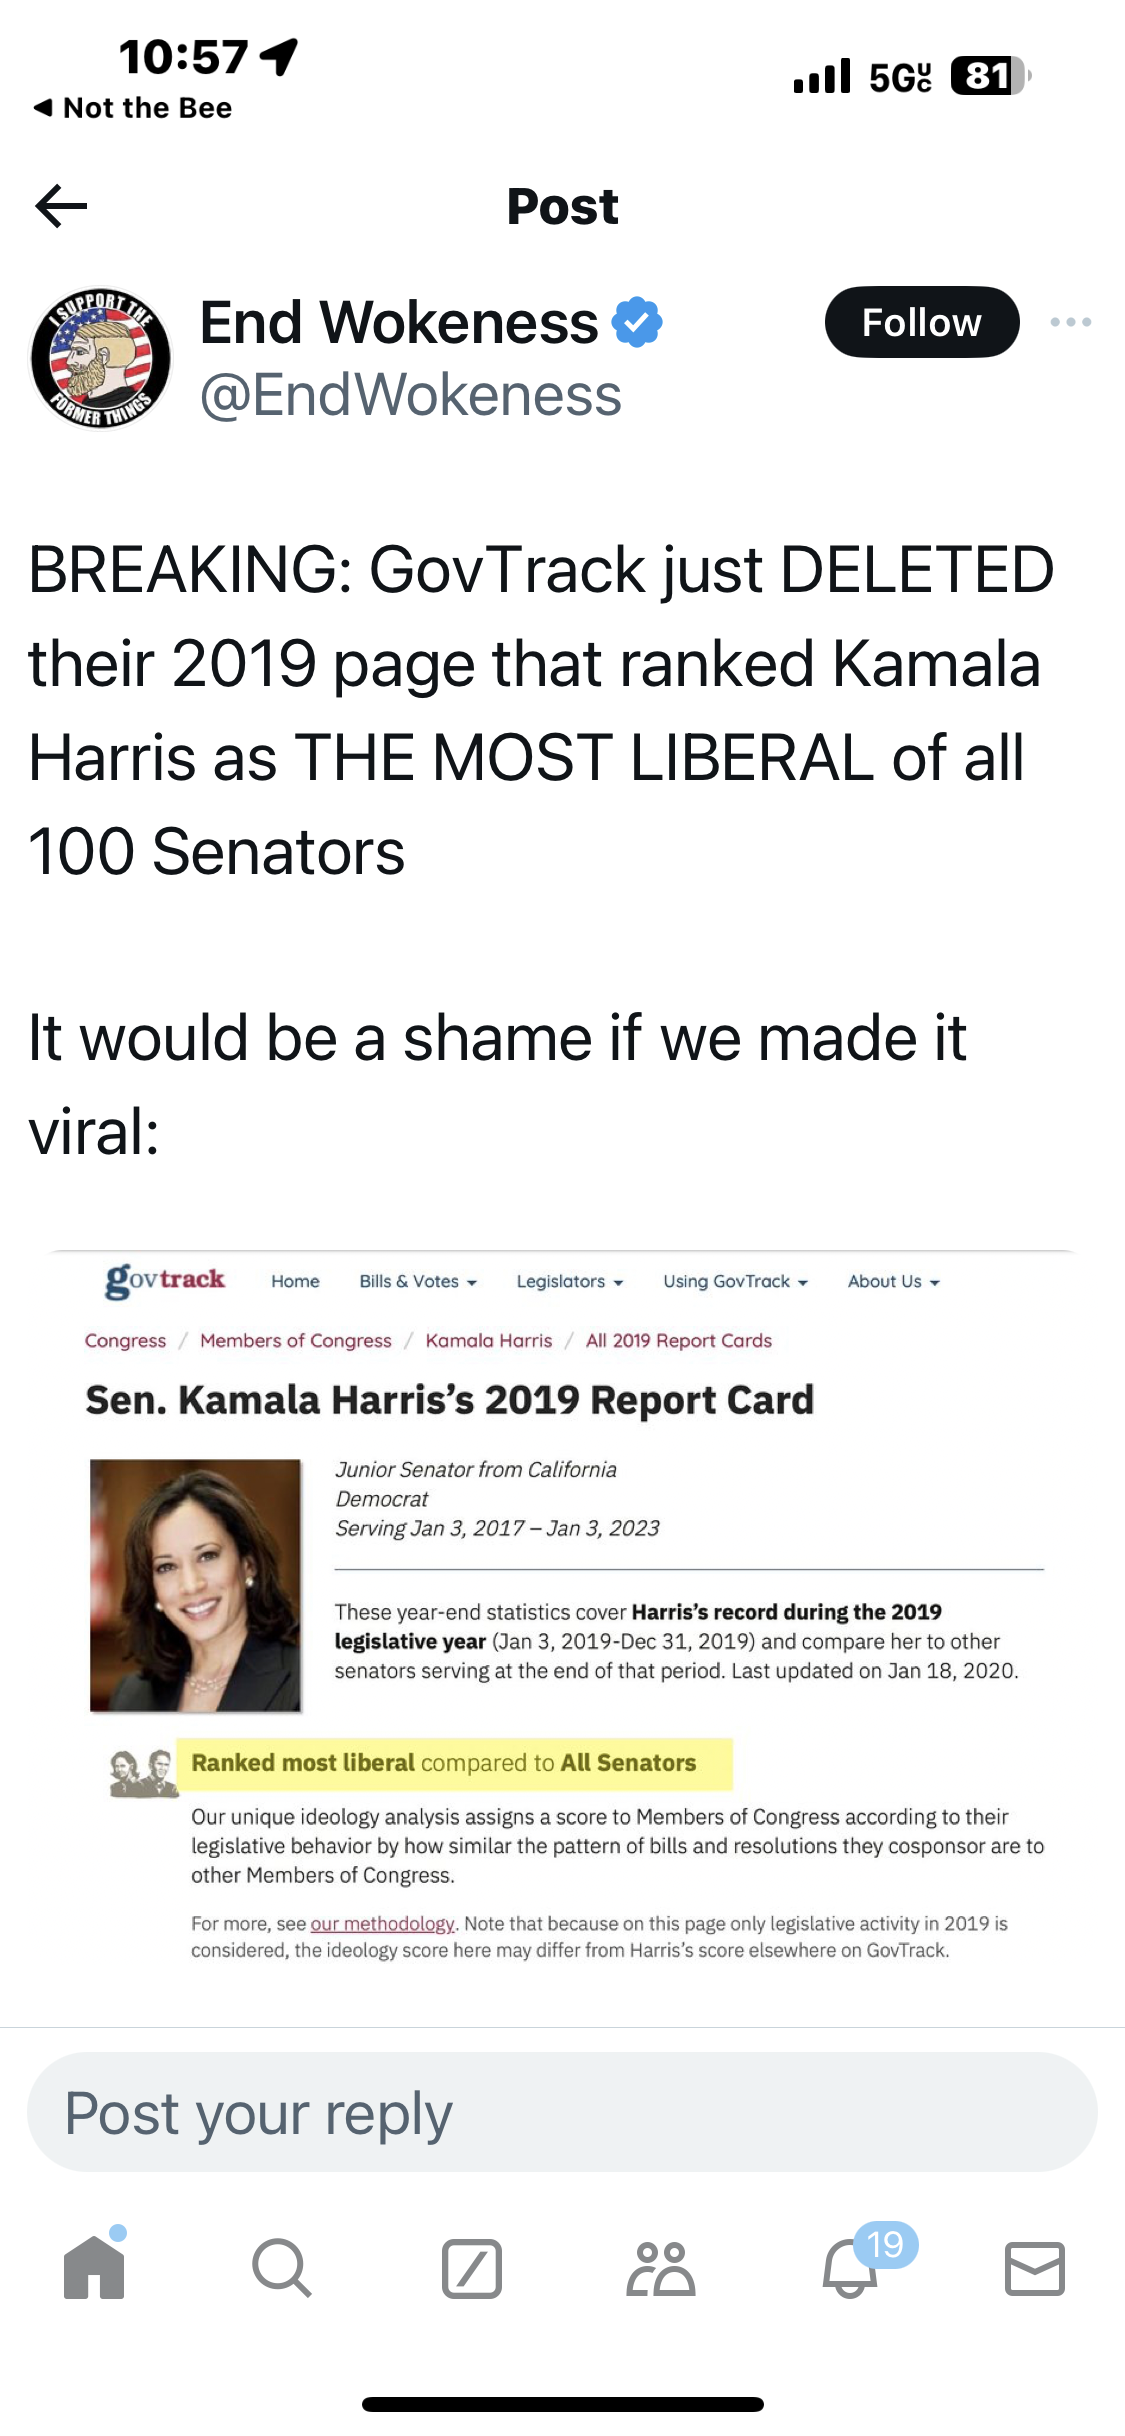Screen dimensions: 1125x2436
Task: Tap the back arrow on Post header
Action: click(61, 206)
